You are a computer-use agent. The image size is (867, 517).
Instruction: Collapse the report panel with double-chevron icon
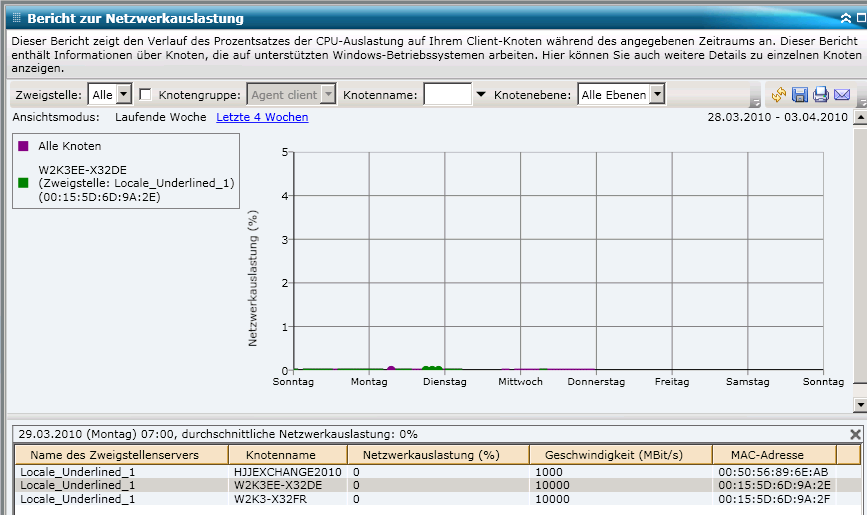pos(846,18)
